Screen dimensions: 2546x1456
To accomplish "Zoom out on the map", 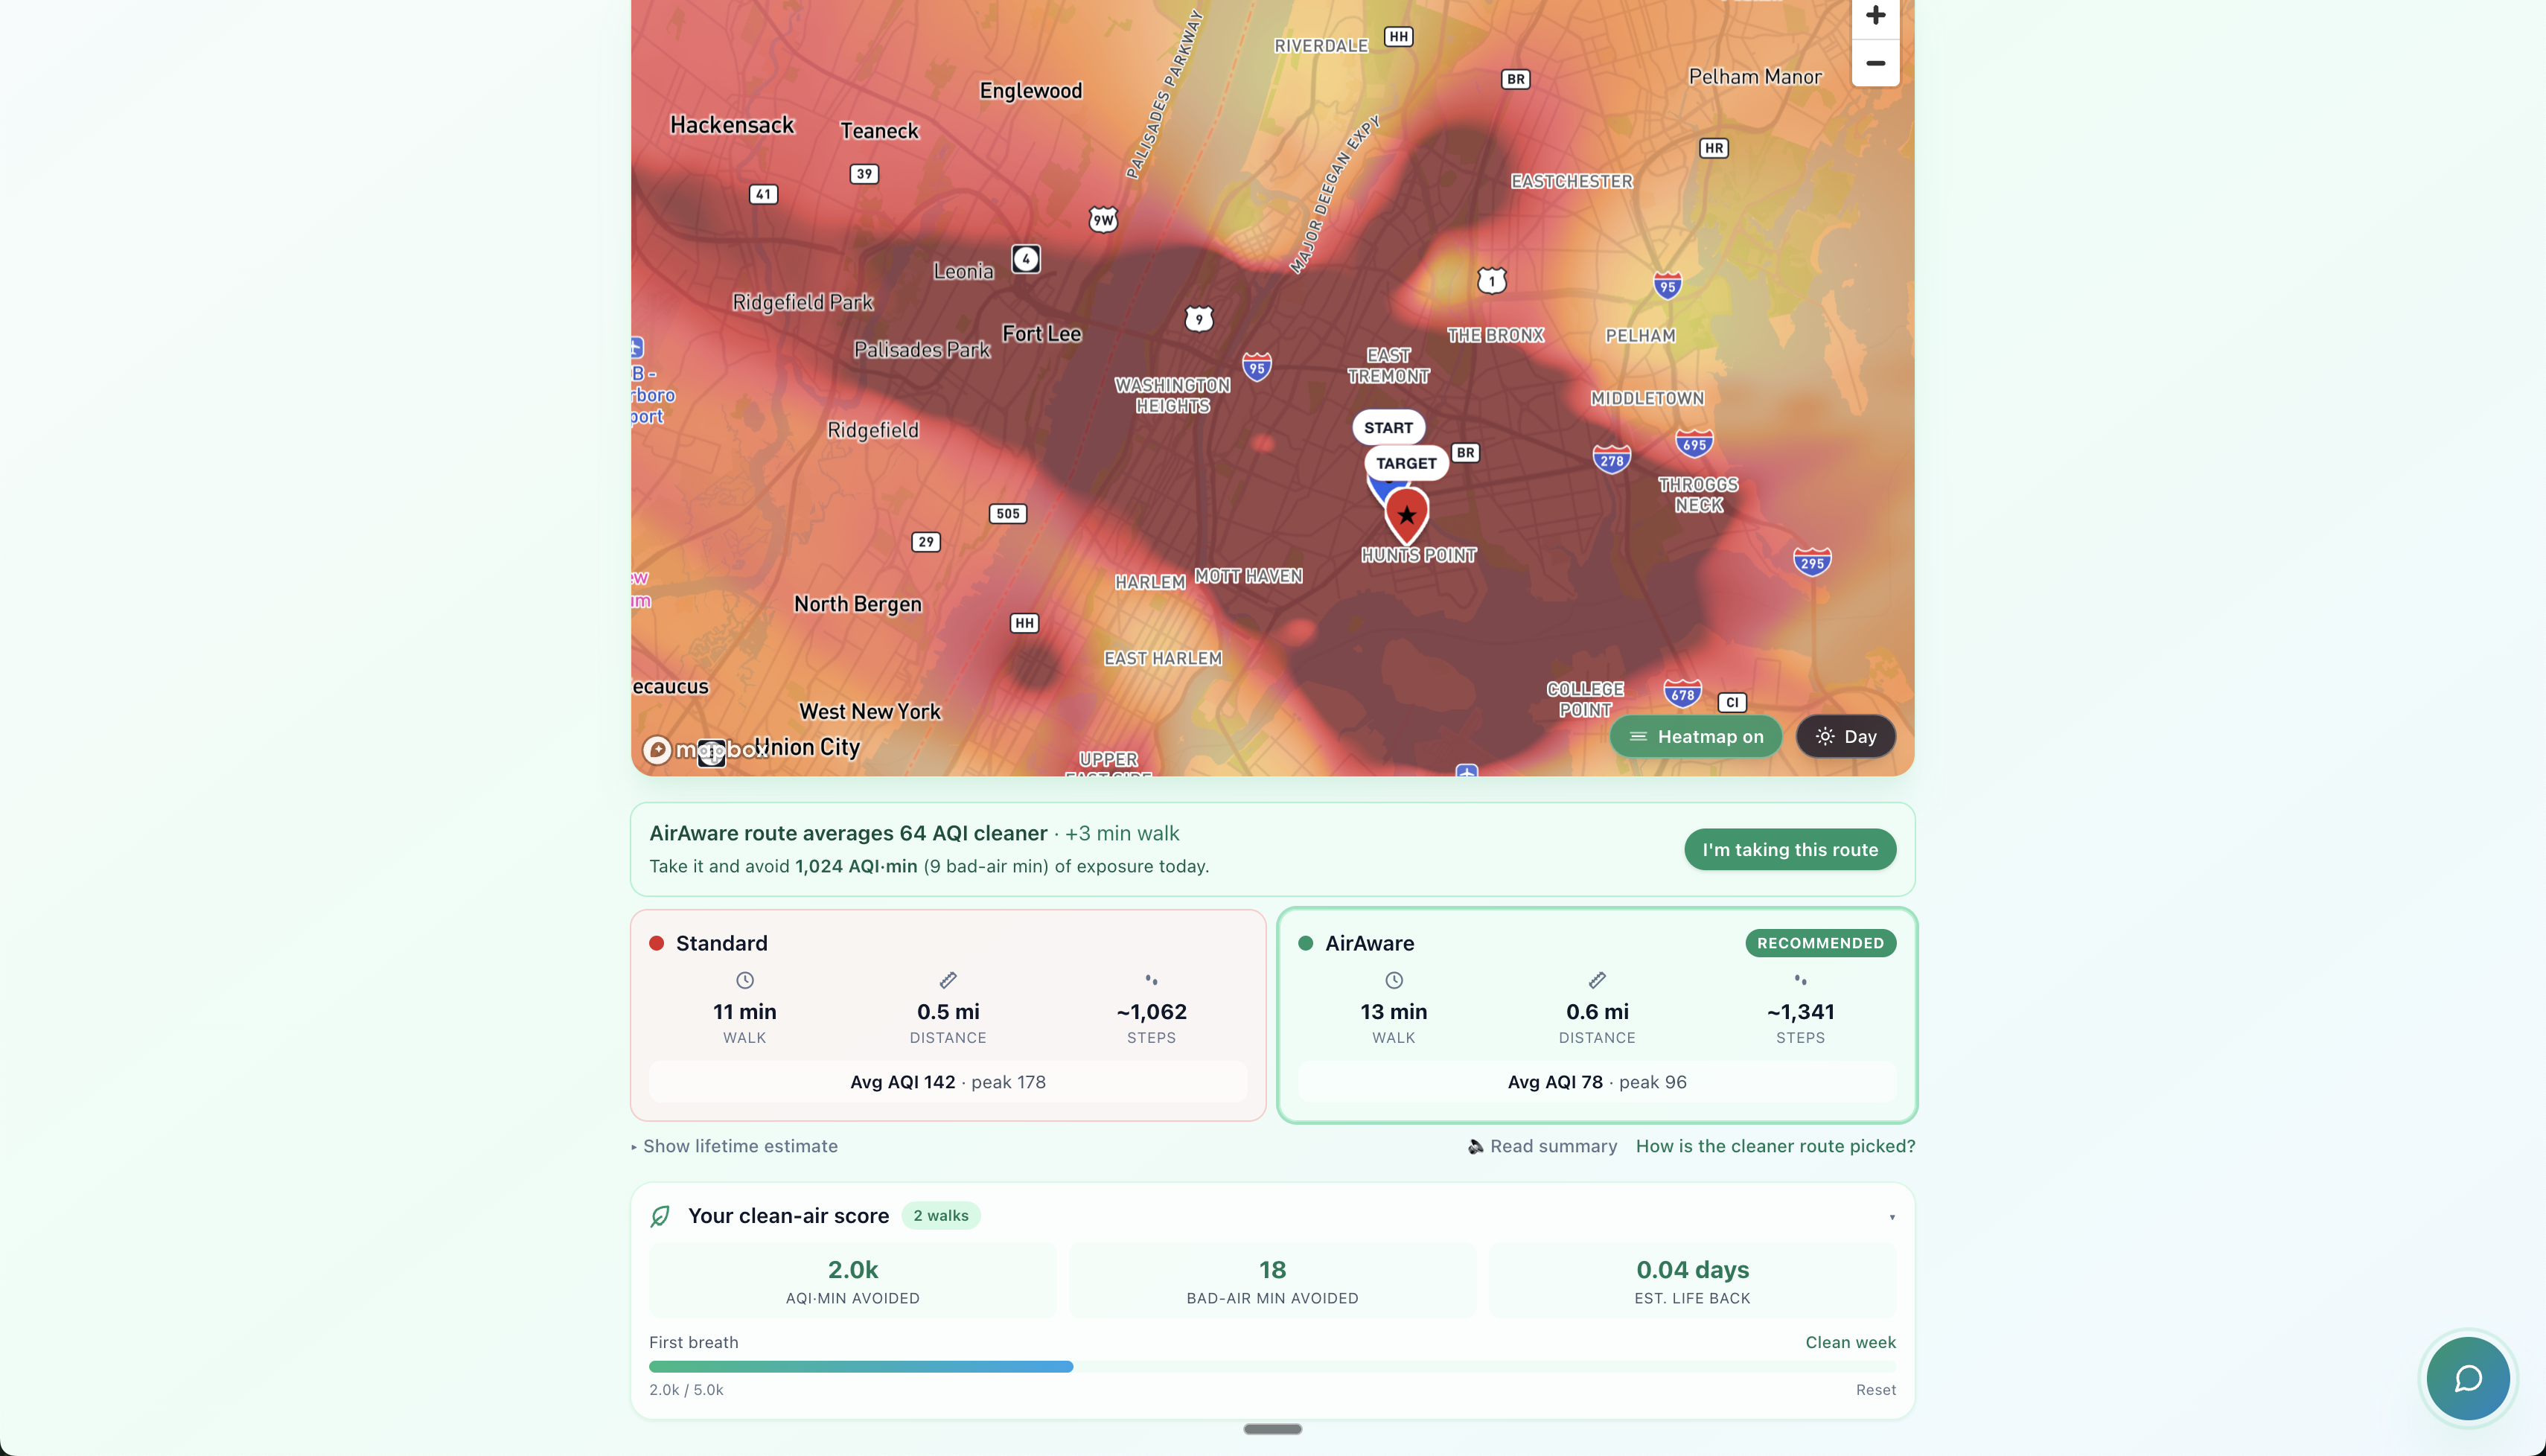I will click(x=1875, y=63).
